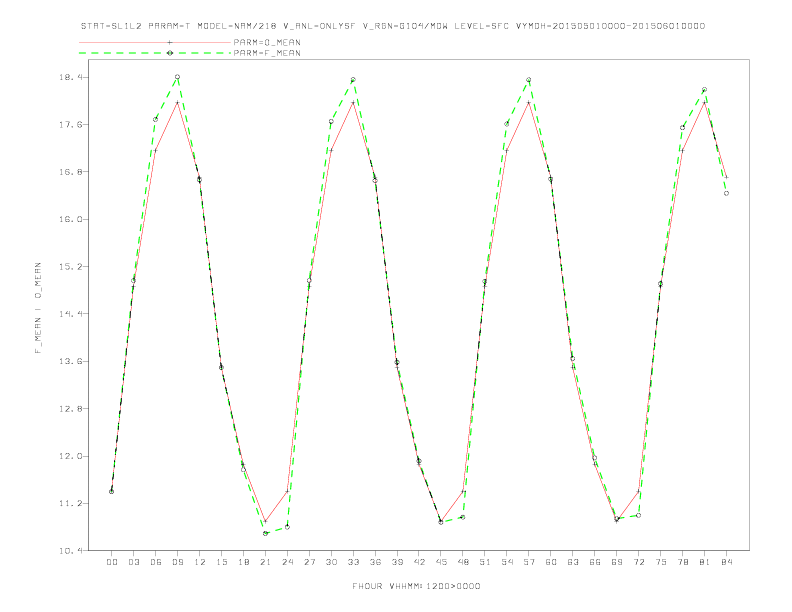792x612 pixels.
Task: Select the green dashed line sample in legend
Action: click(155, 53)
